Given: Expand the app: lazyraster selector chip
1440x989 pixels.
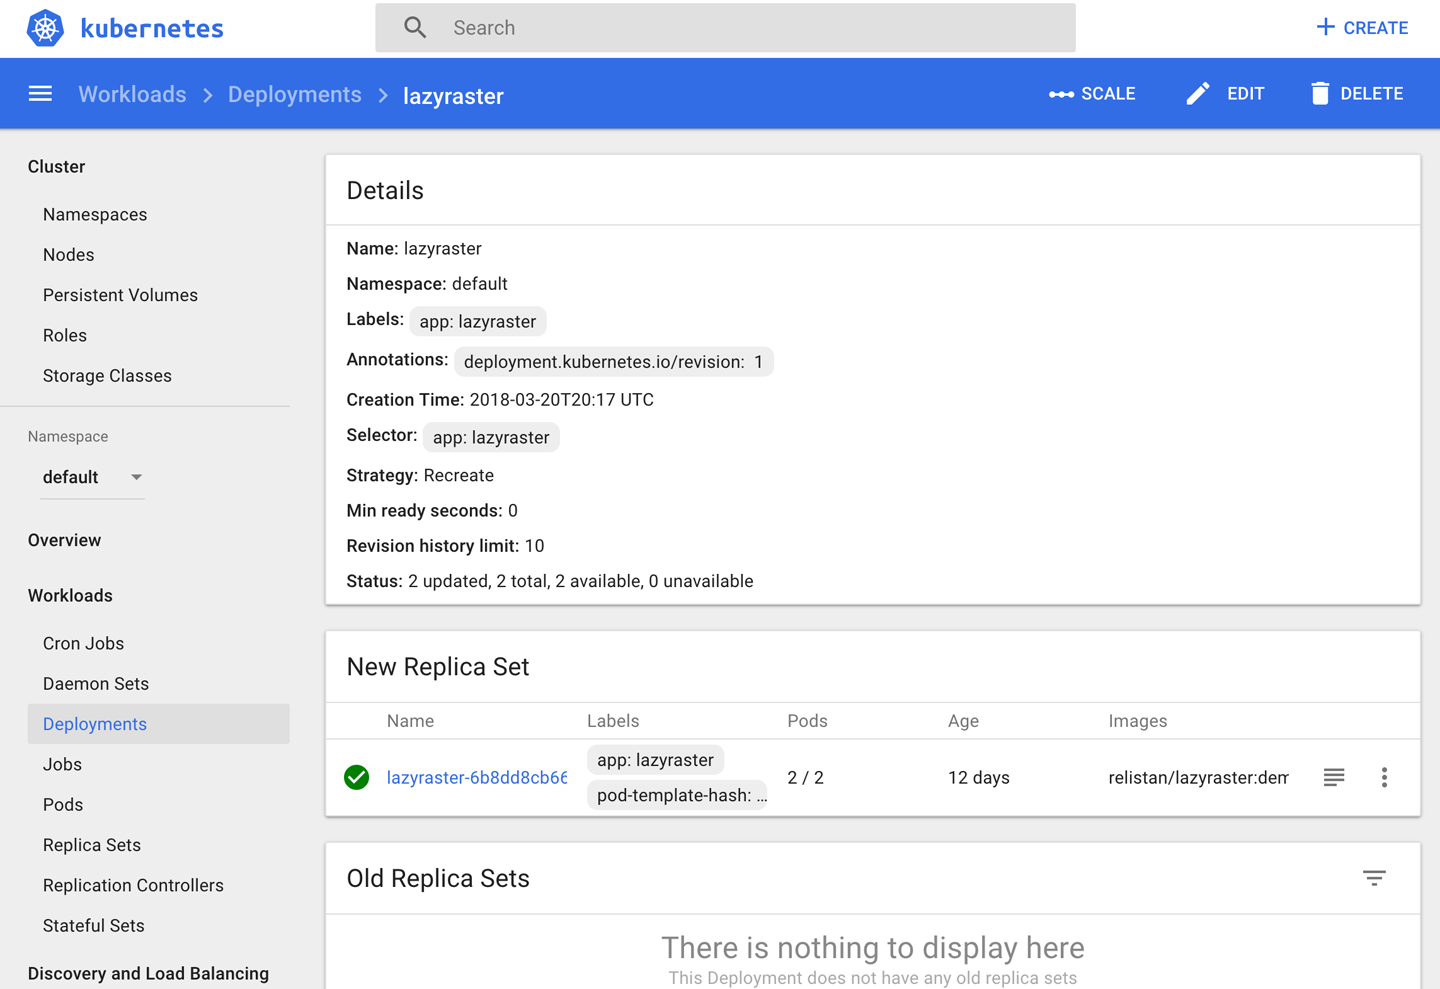Looking at the screenshot, I should tap(490, 437).
